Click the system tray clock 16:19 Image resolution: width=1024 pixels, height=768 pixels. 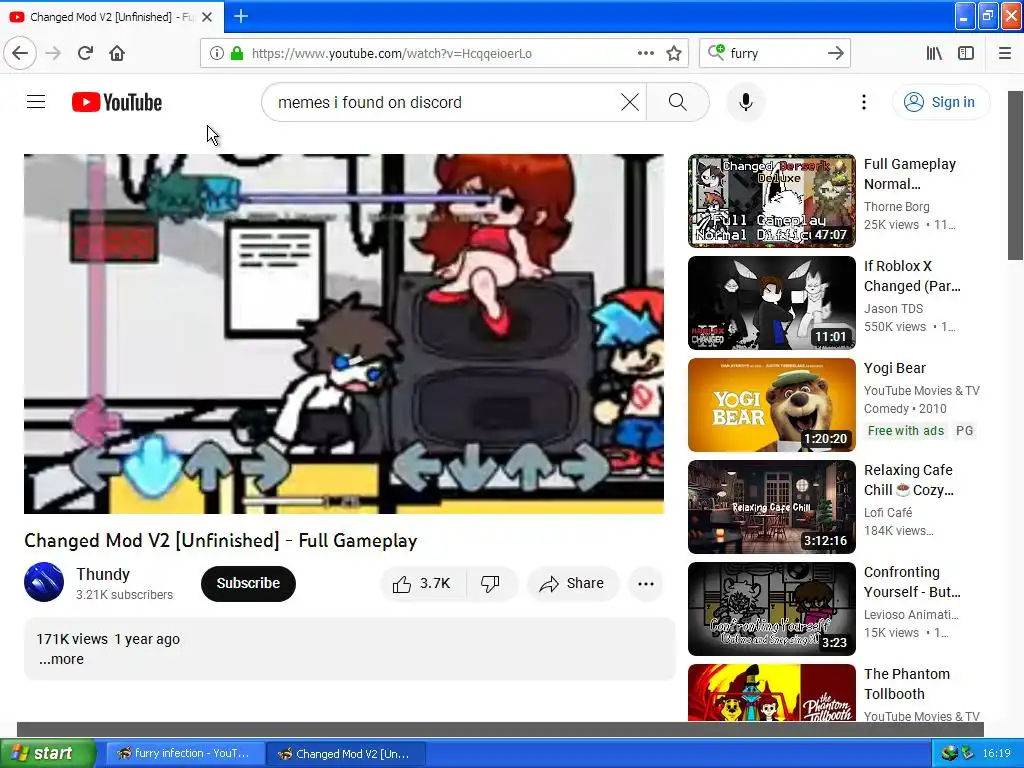[996, 753]
